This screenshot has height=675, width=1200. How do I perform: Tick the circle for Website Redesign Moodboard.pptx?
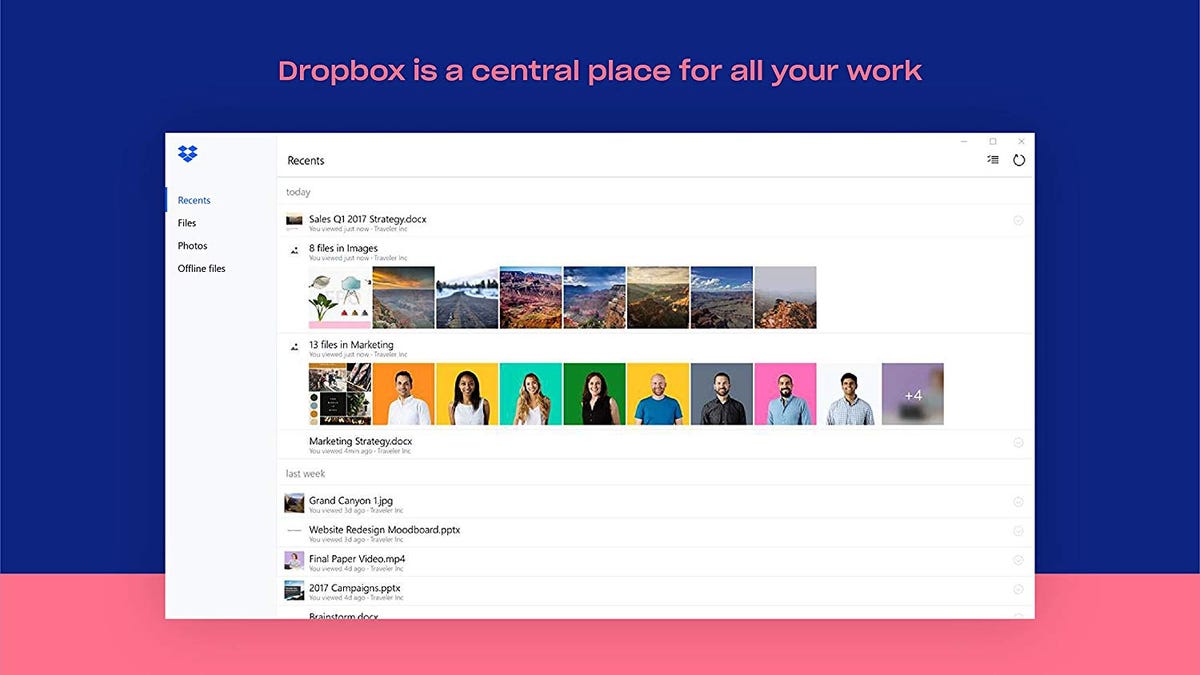click(x=1018, y=531)
